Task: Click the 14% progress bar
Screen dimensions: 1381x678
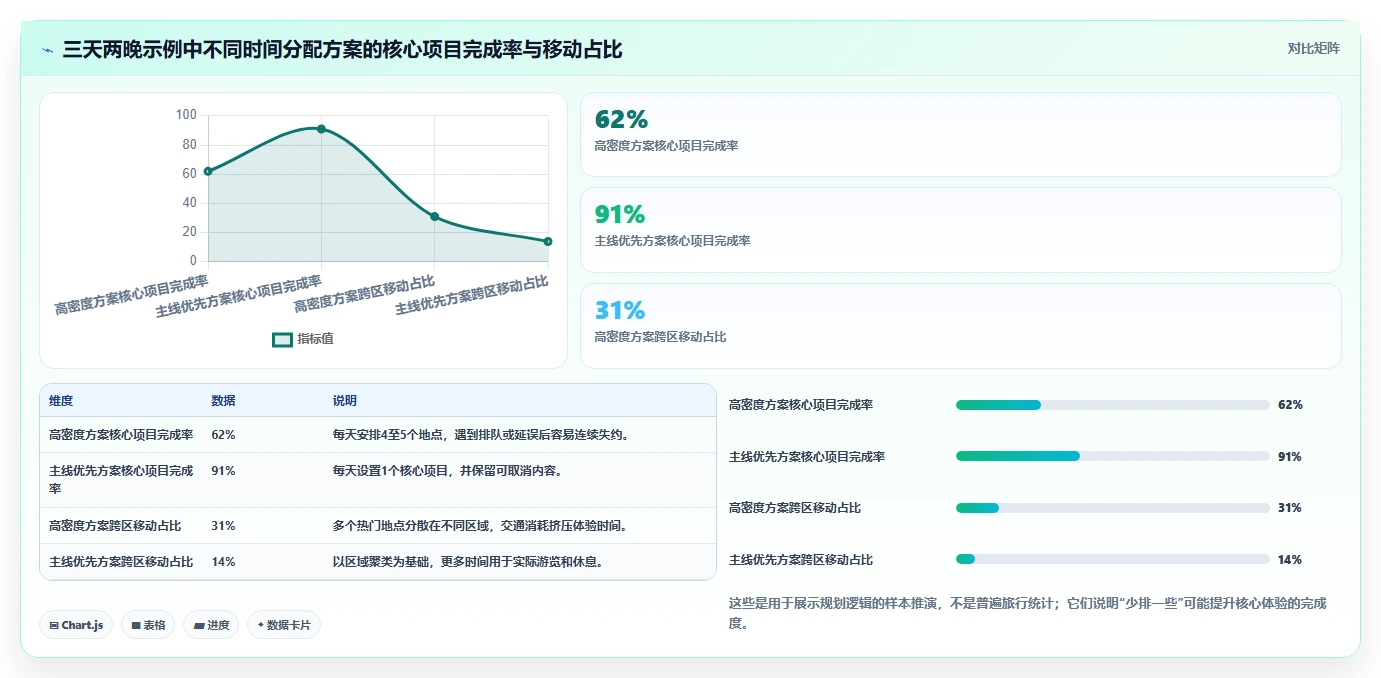Action: [1113, 559]
